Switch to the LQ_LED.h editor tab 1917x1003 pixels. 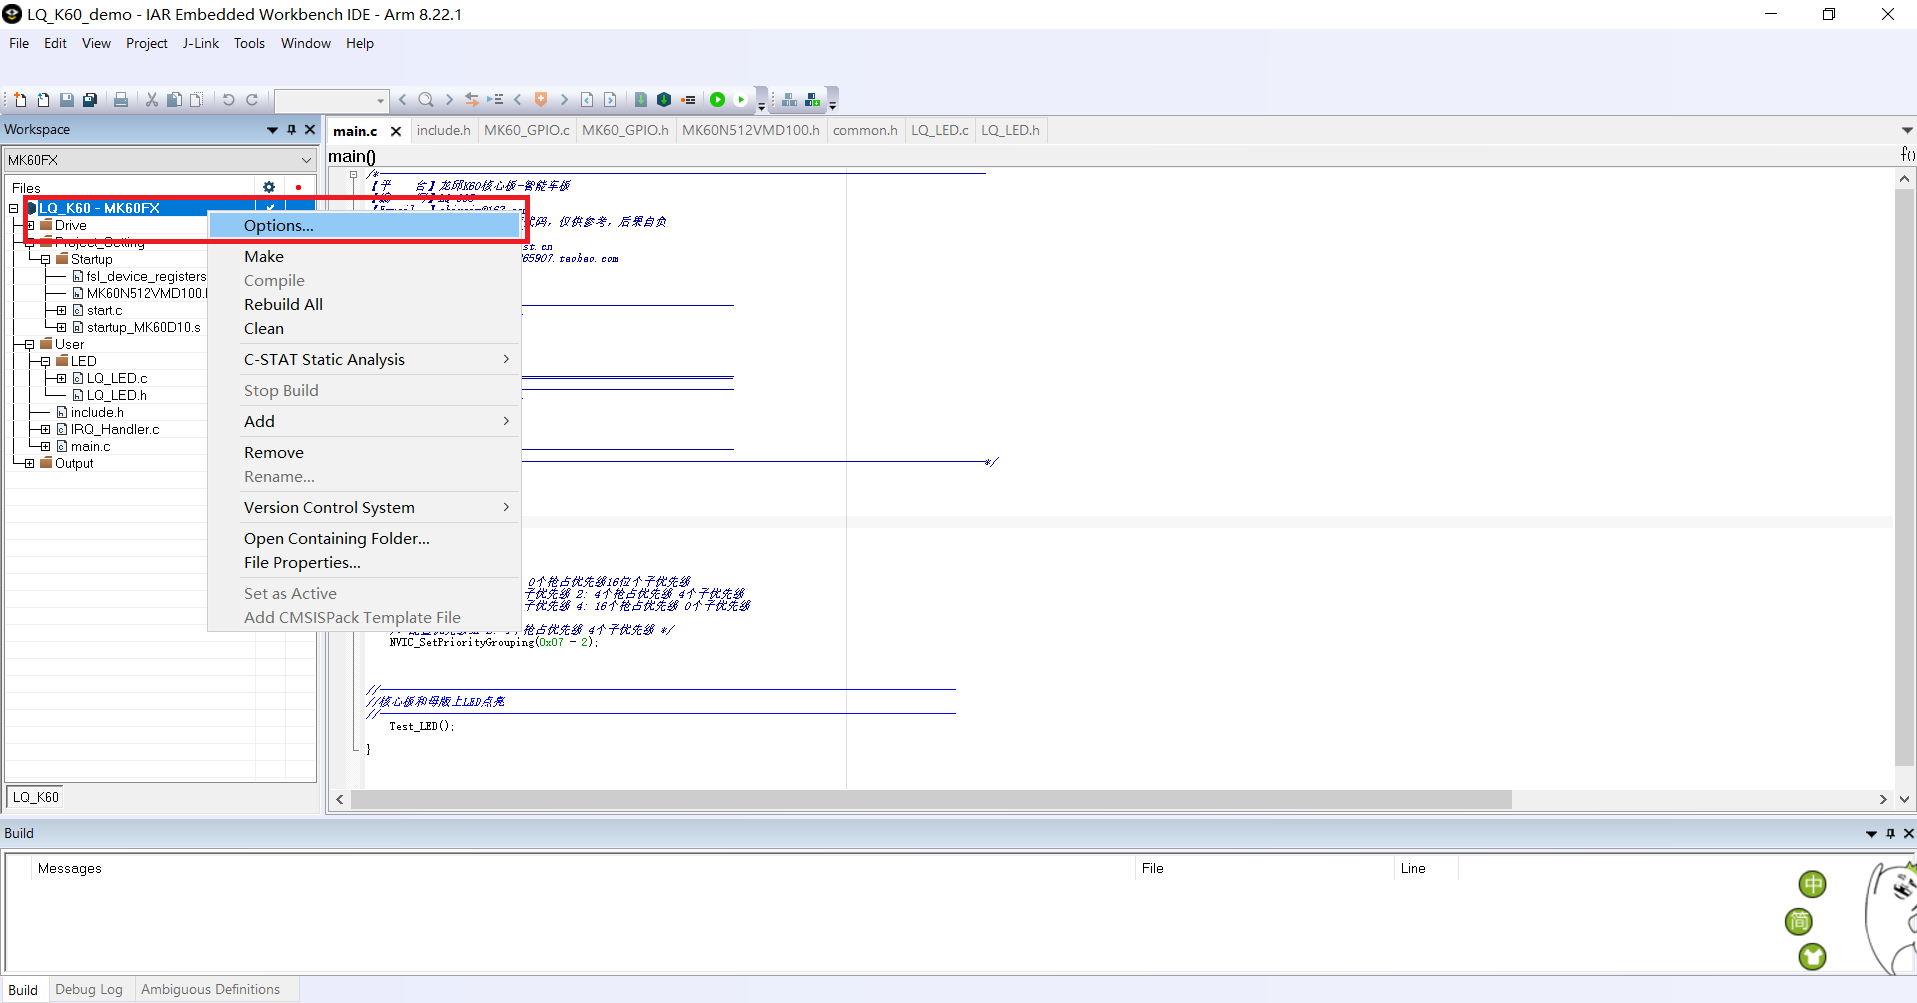point(1010,130)
